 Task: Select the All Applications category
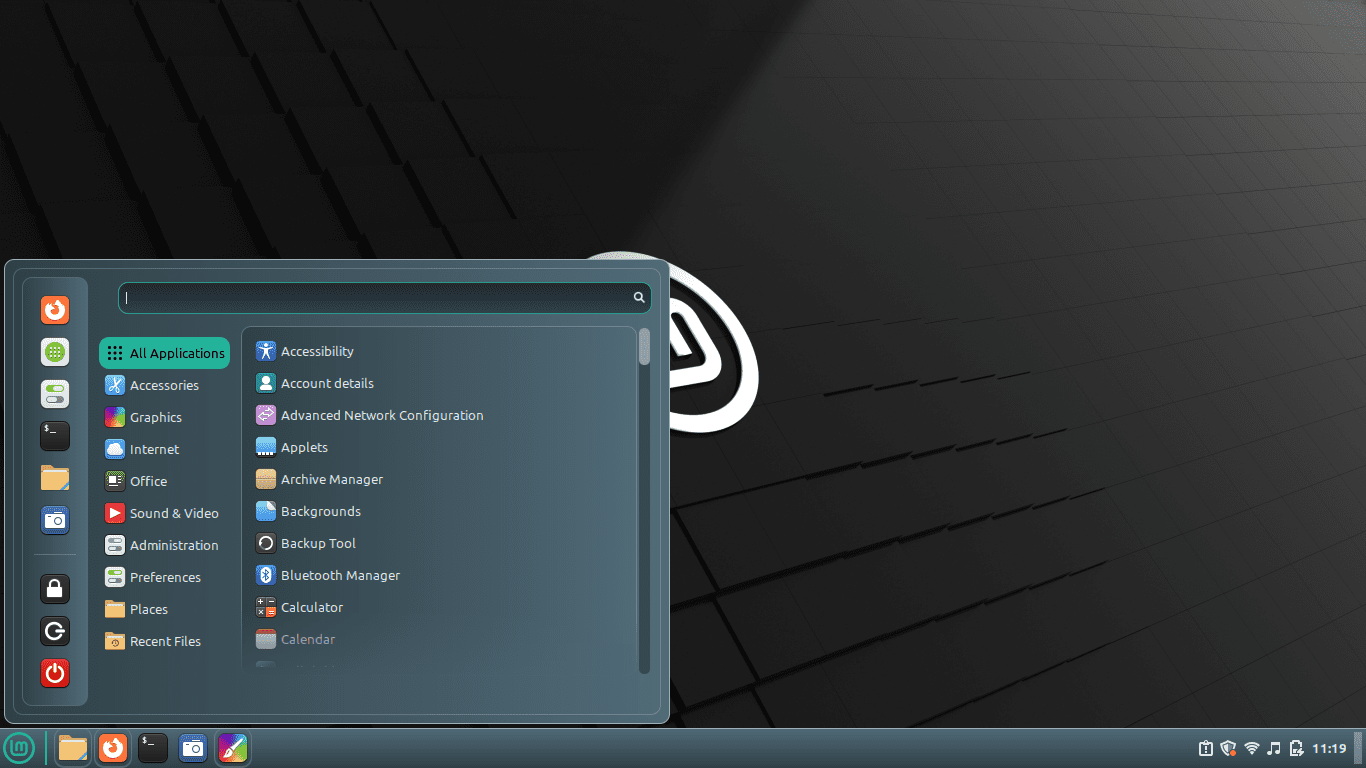tap(165, 353)
